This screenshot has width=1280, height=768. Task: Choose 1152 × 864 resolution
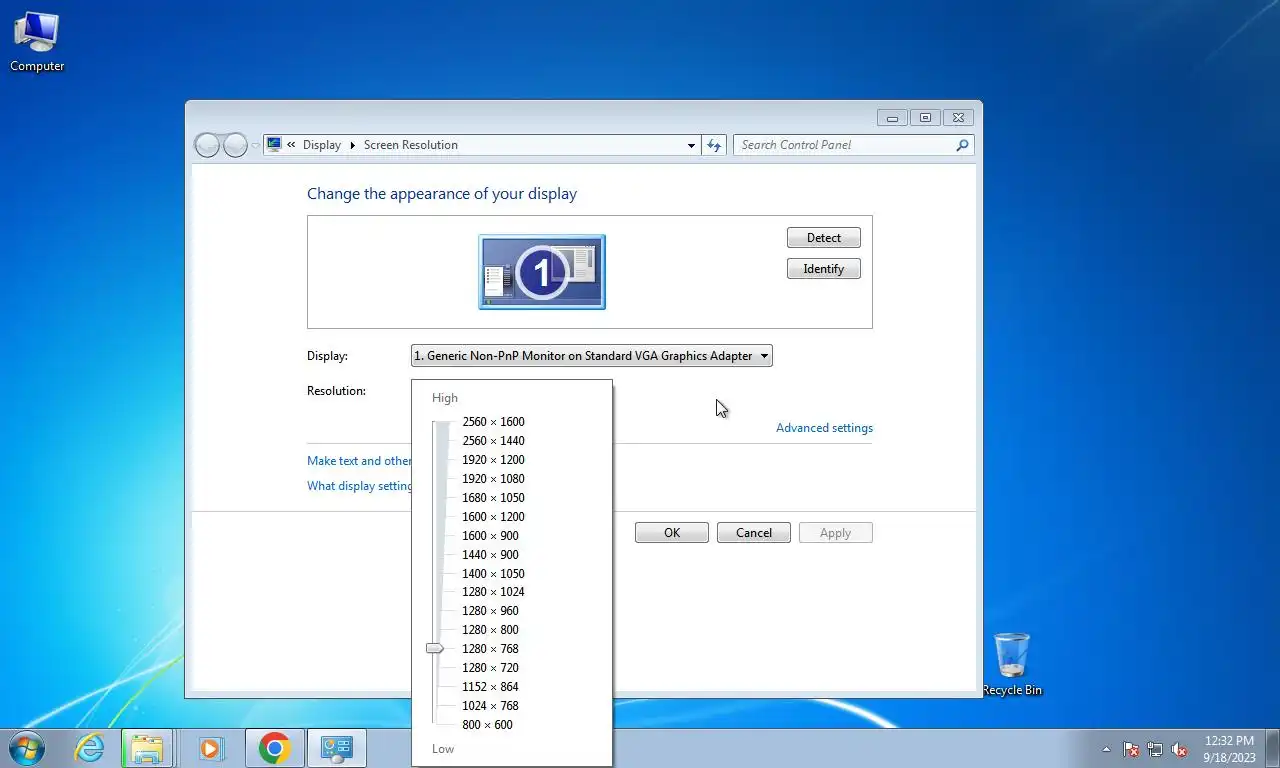[490, 687]
